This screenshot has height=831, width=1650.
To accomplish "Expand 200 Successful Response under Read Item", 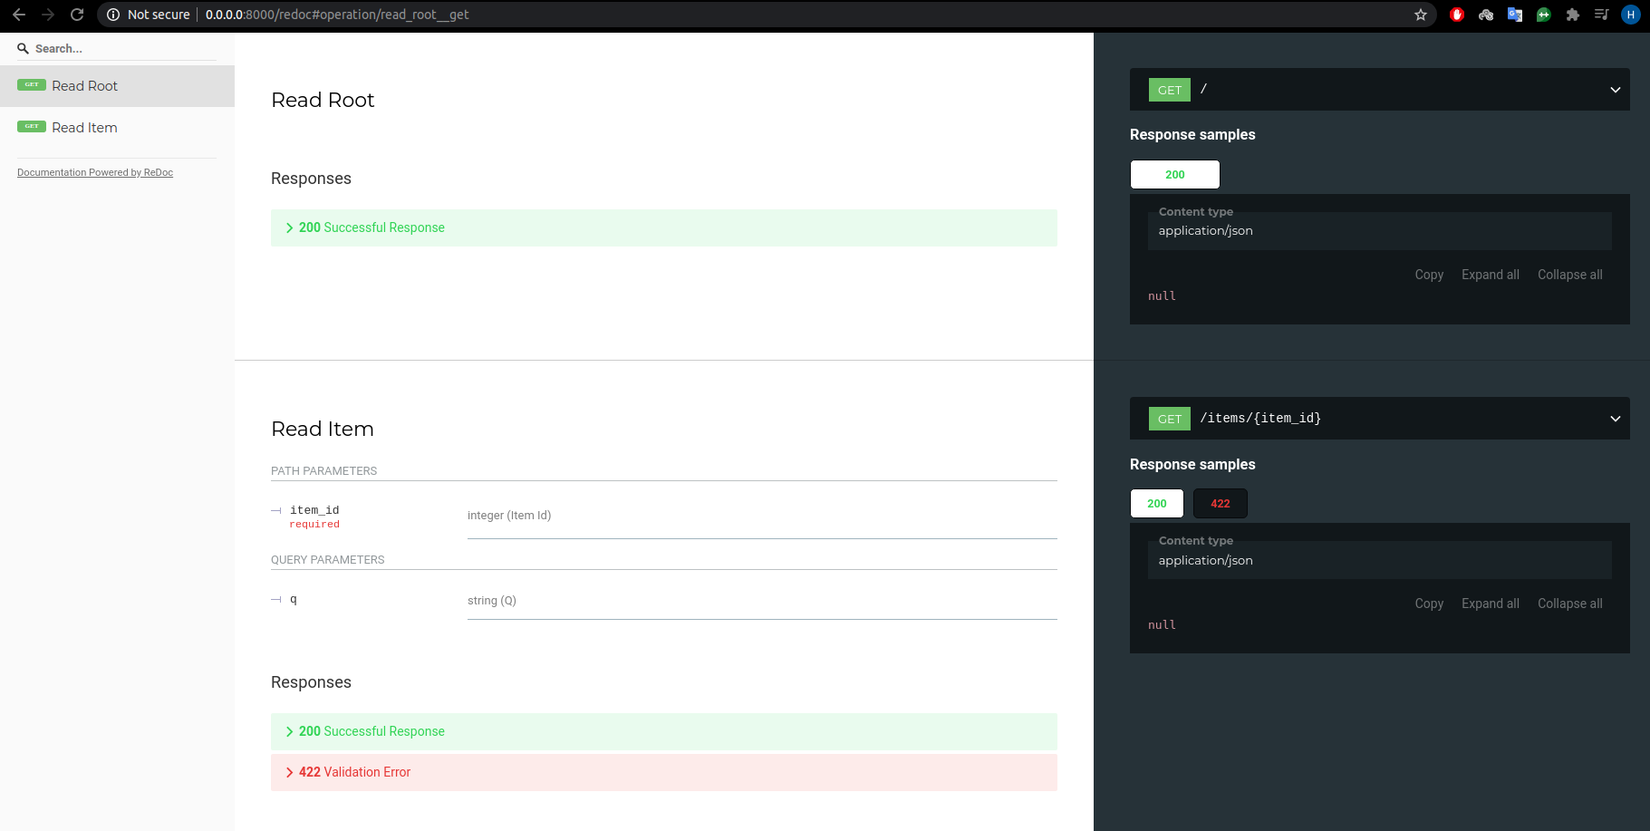I will (664, 732).
